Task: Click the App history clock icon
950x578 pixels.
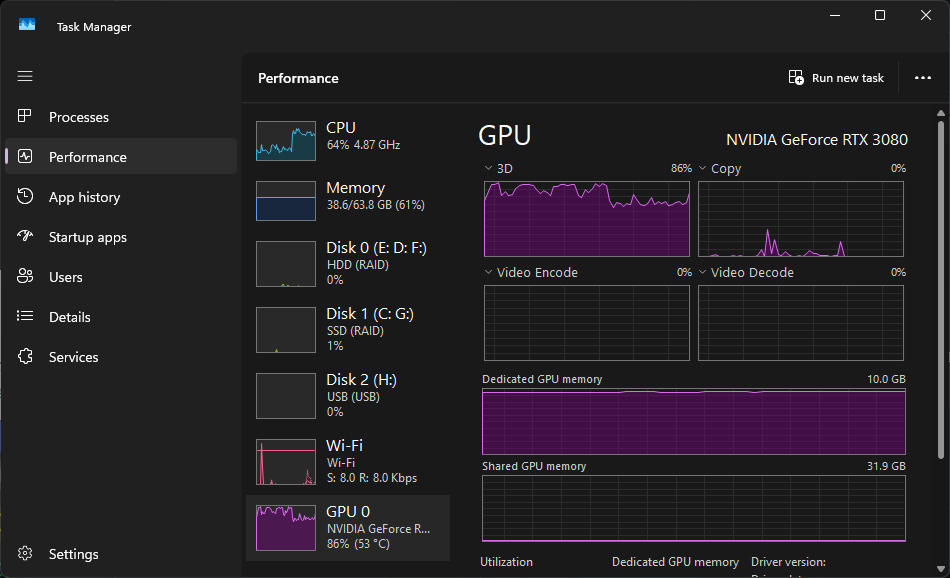Action: pos(25,196)
